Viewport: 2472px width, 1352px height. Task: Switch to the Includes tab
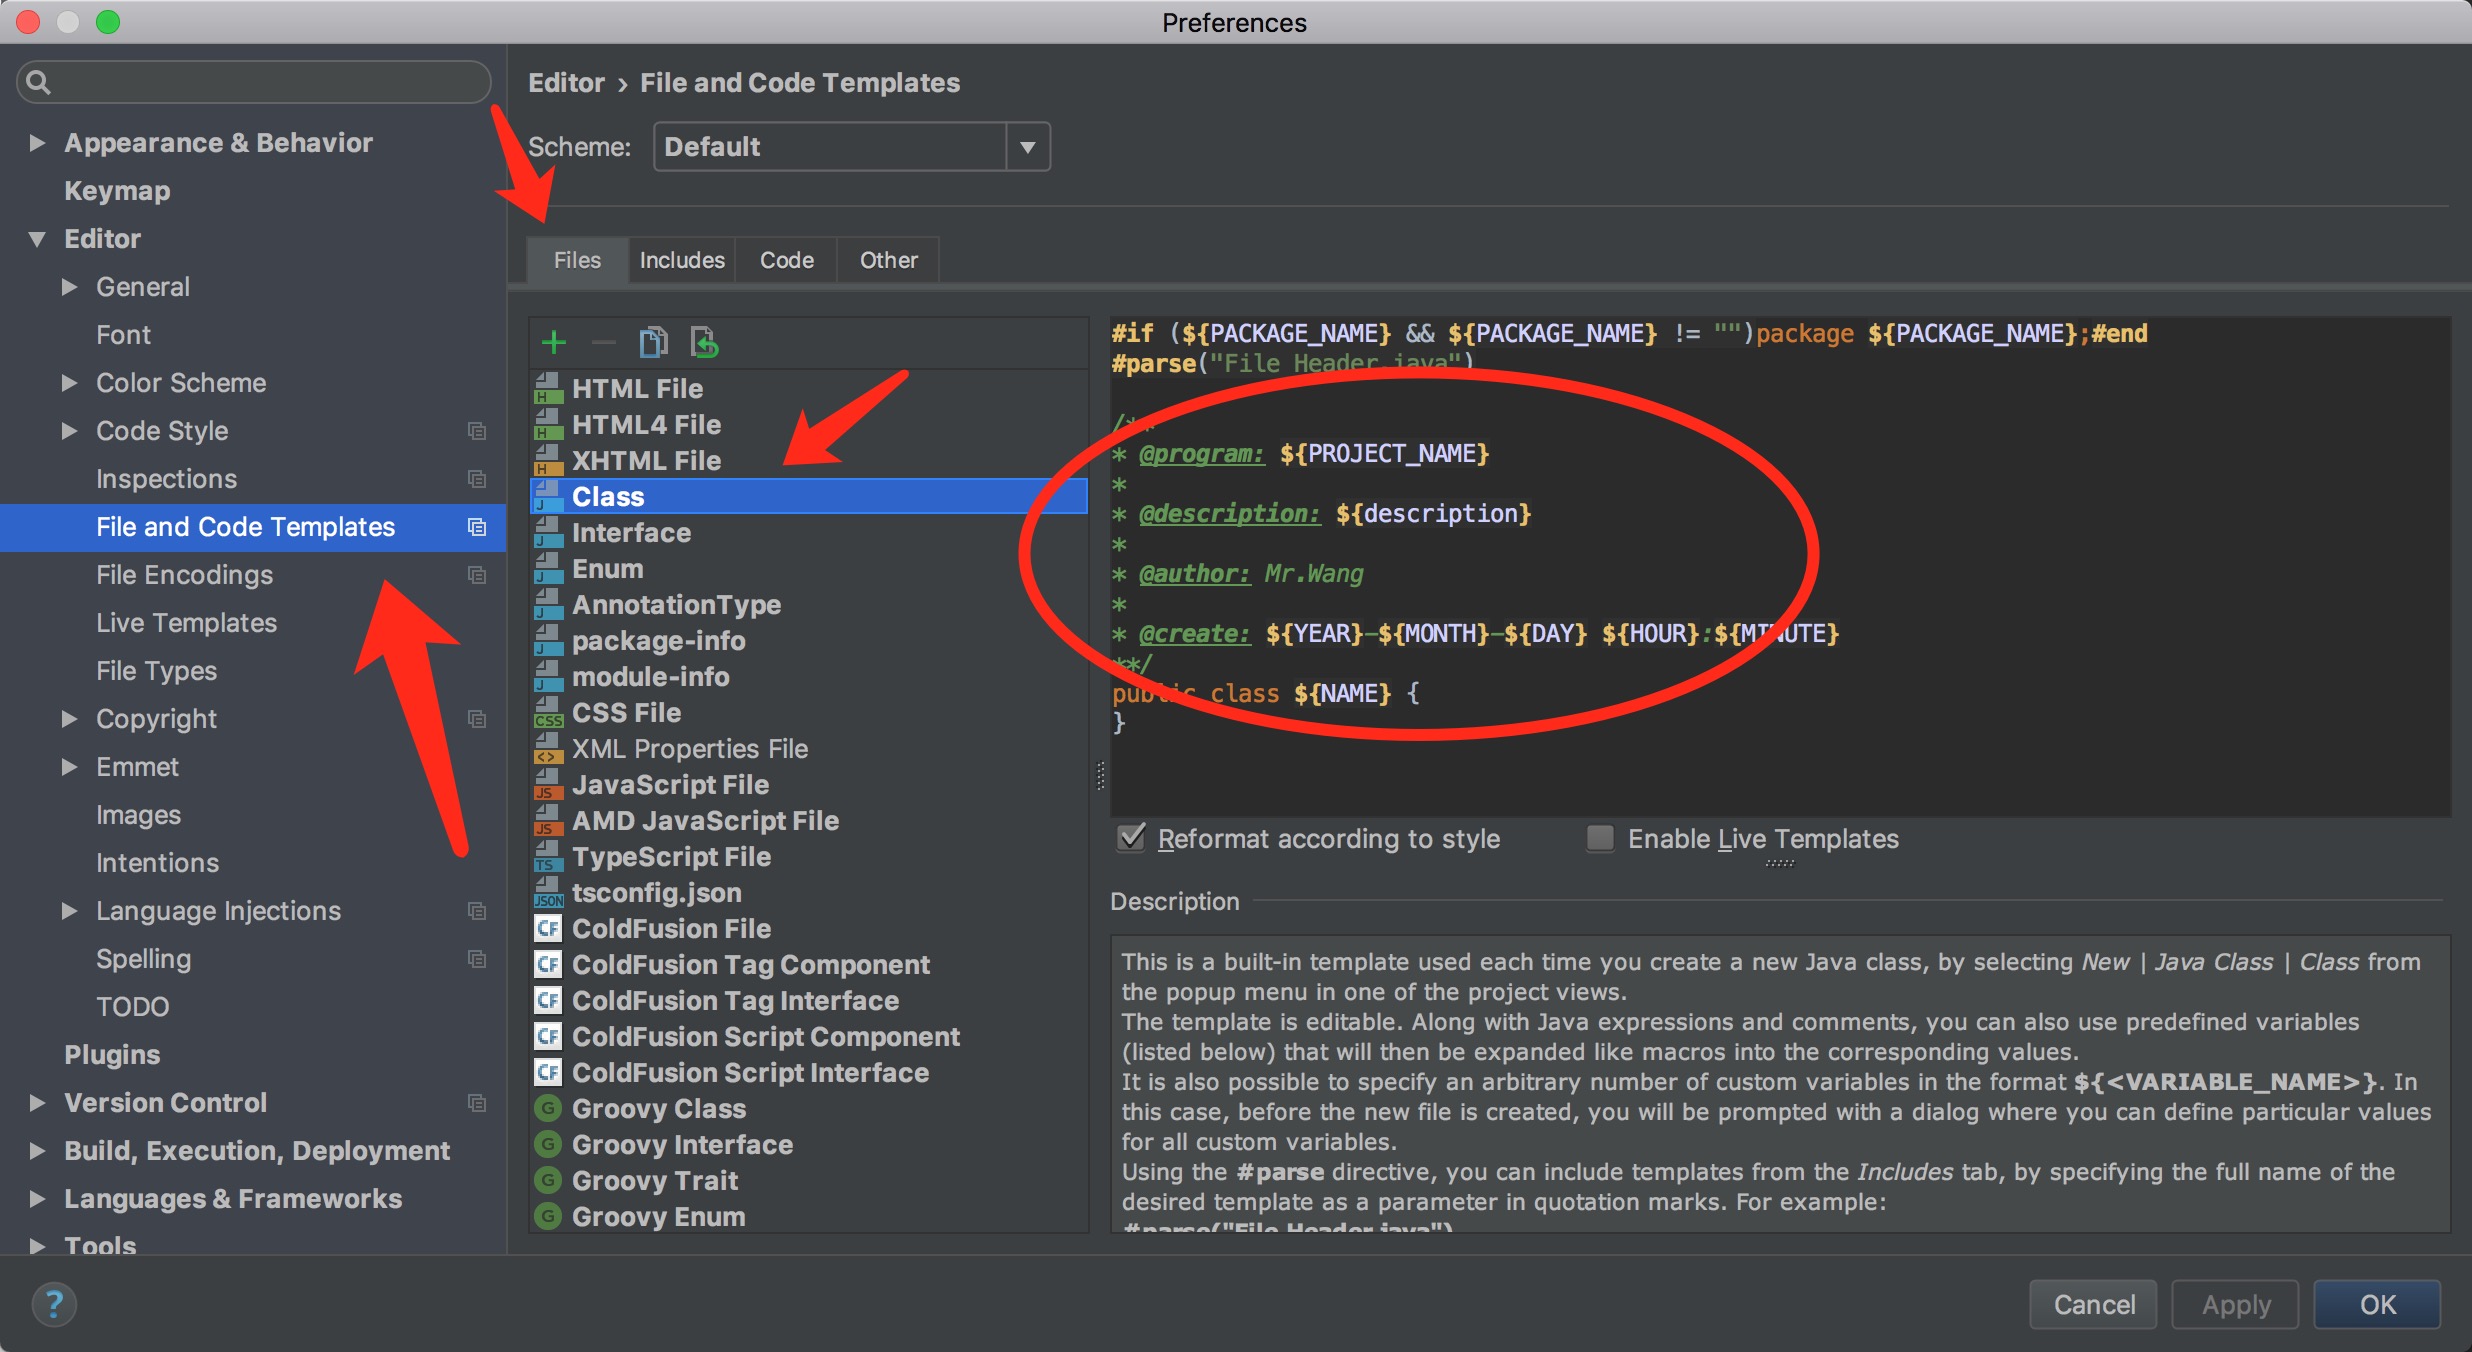pyautogui.click(x=681, y=258)
